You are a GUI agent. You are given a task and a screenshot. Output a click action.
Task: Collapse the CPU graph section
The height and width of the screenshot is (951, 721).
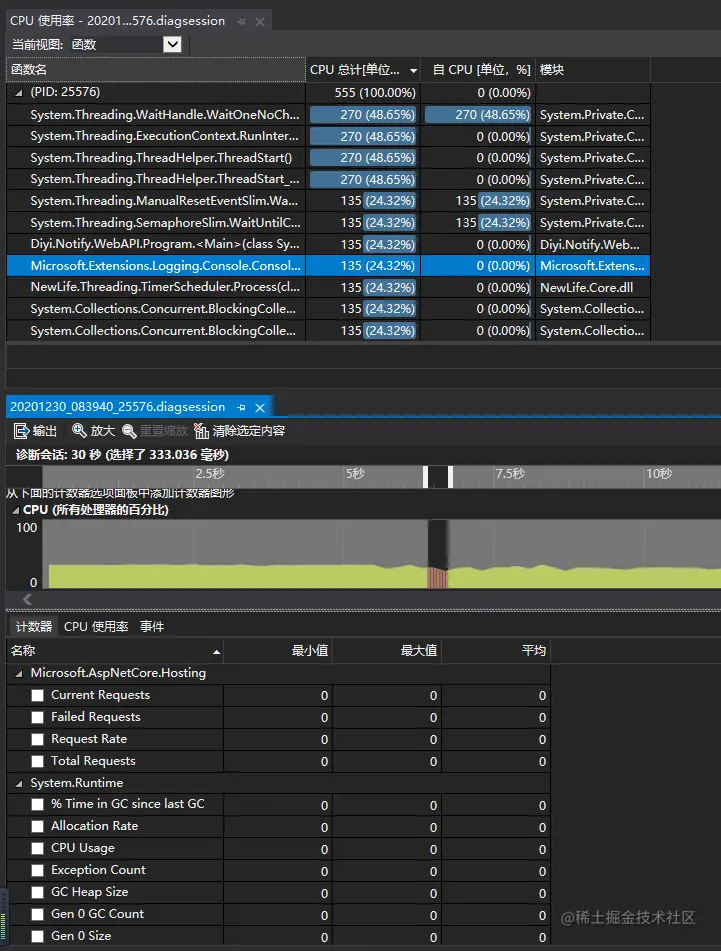(x=16, y=510)
